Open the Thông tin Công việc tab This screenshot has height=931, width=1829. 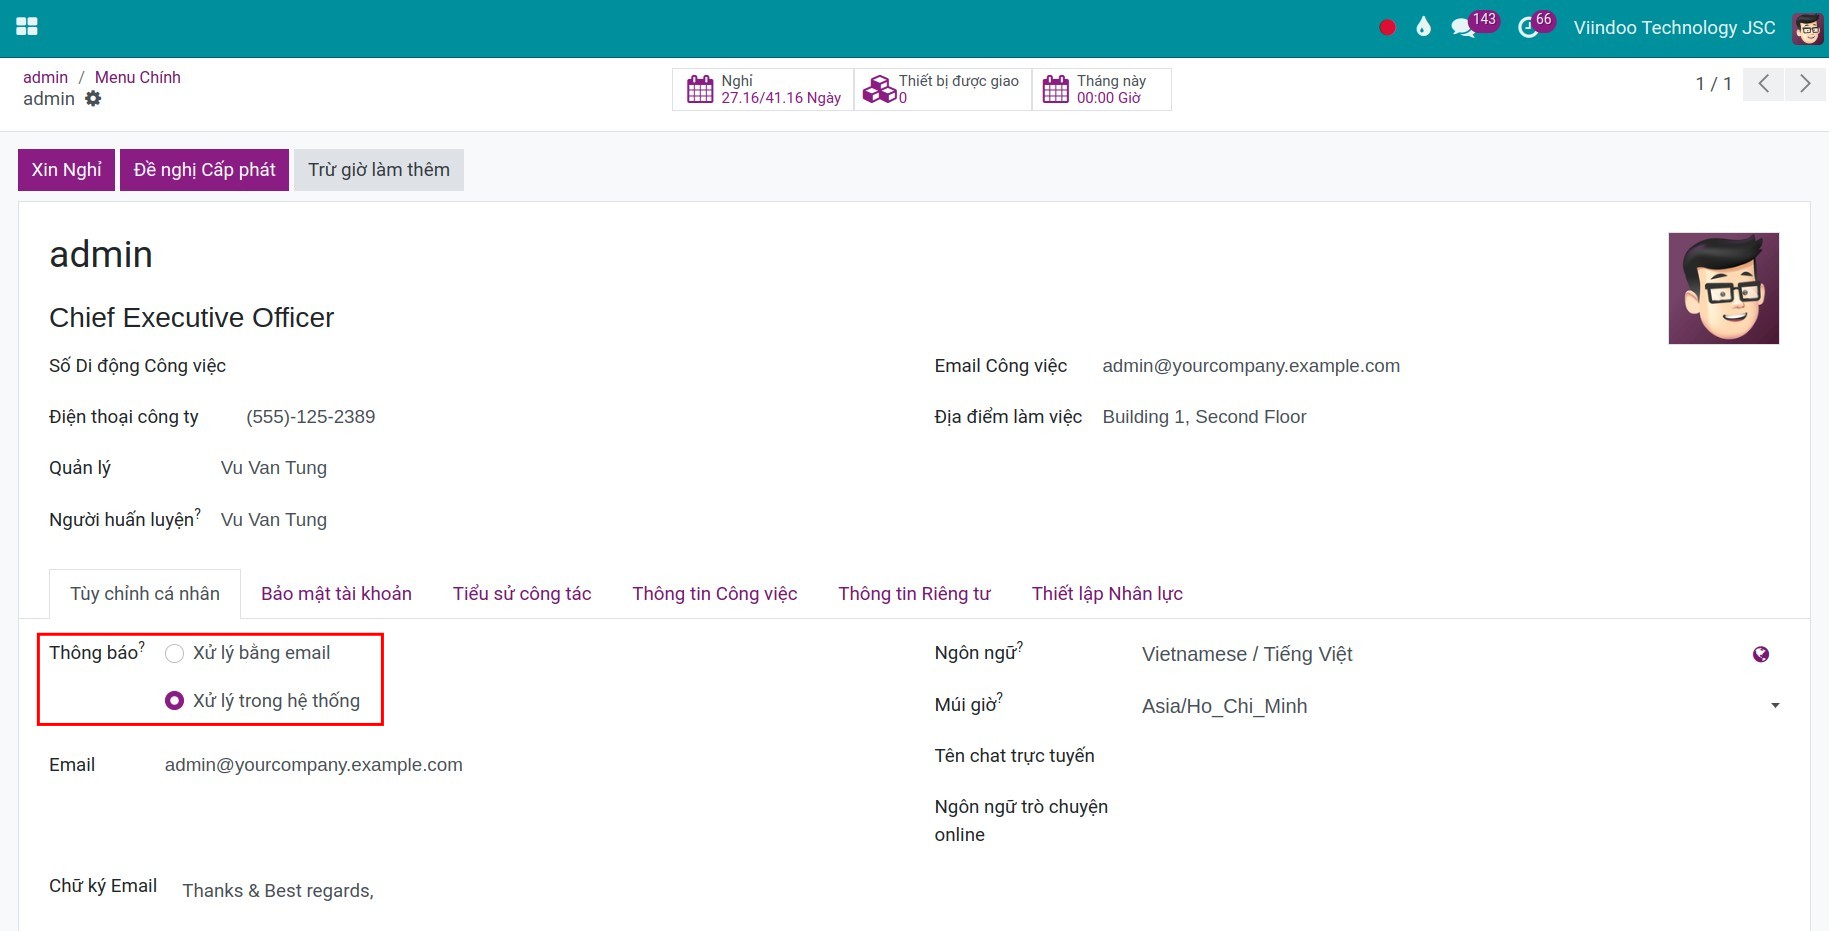point(715,594)
